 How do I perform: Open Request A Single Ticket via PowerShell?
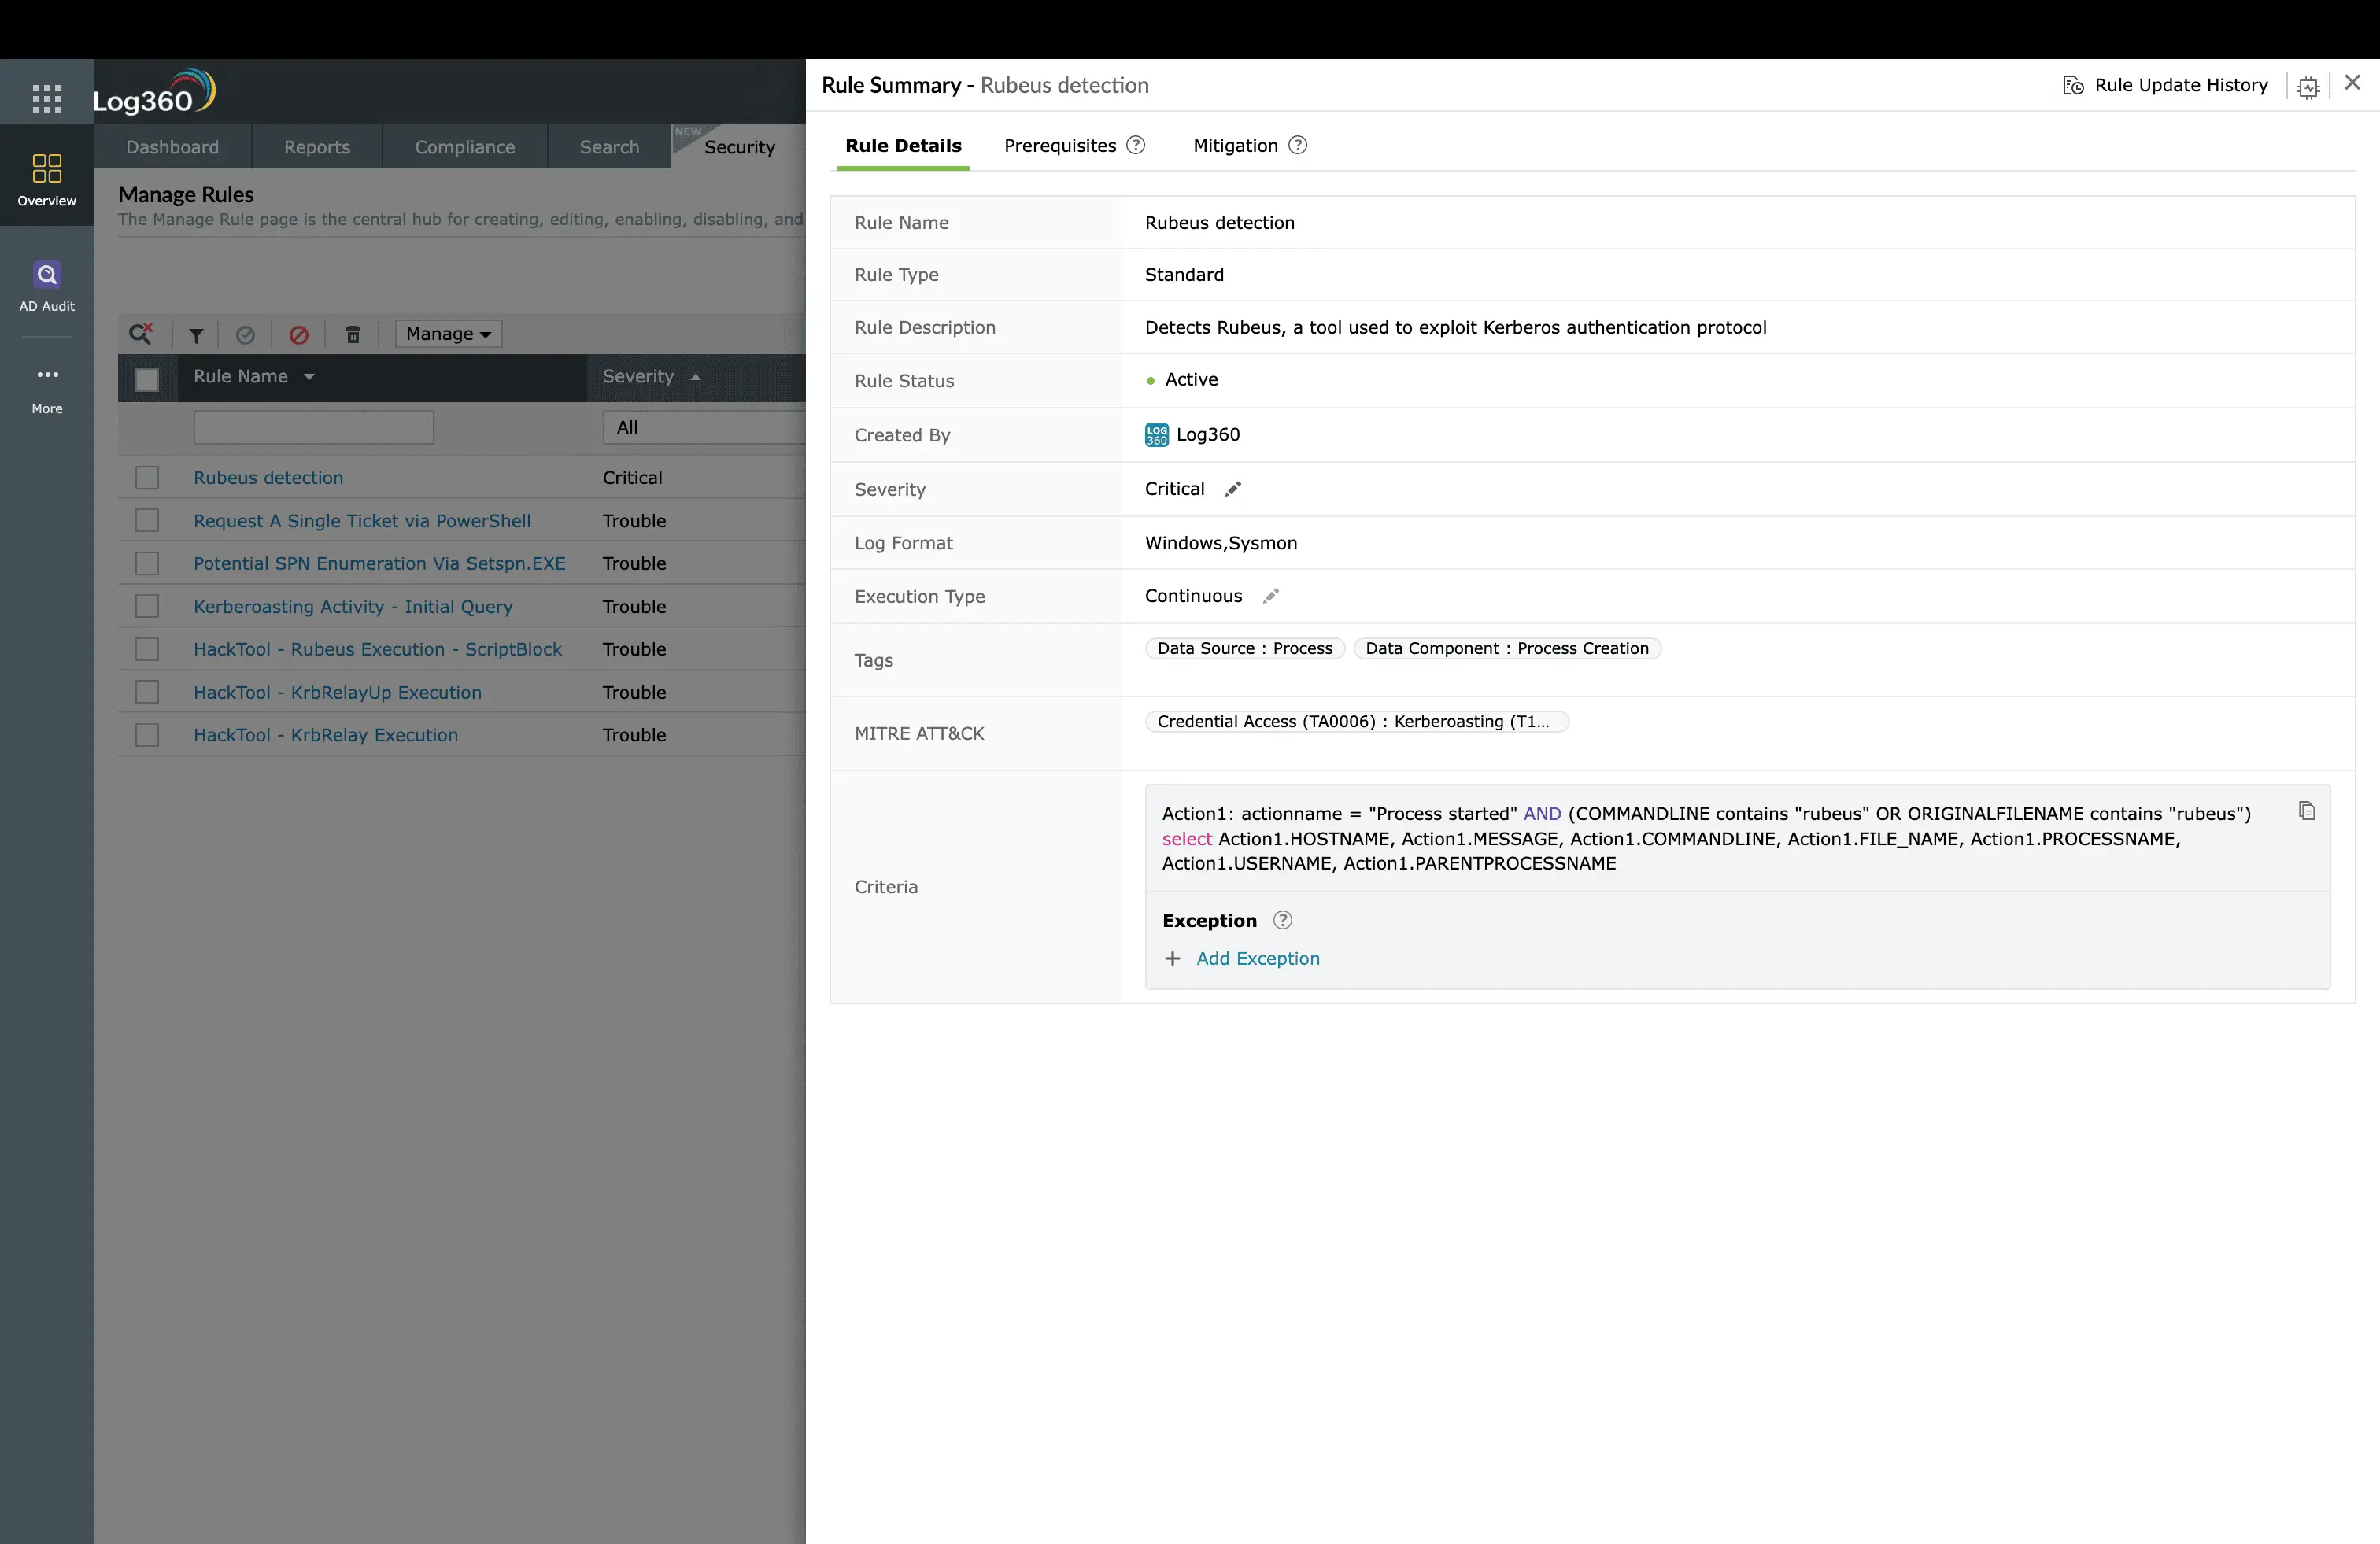point(362,521)
